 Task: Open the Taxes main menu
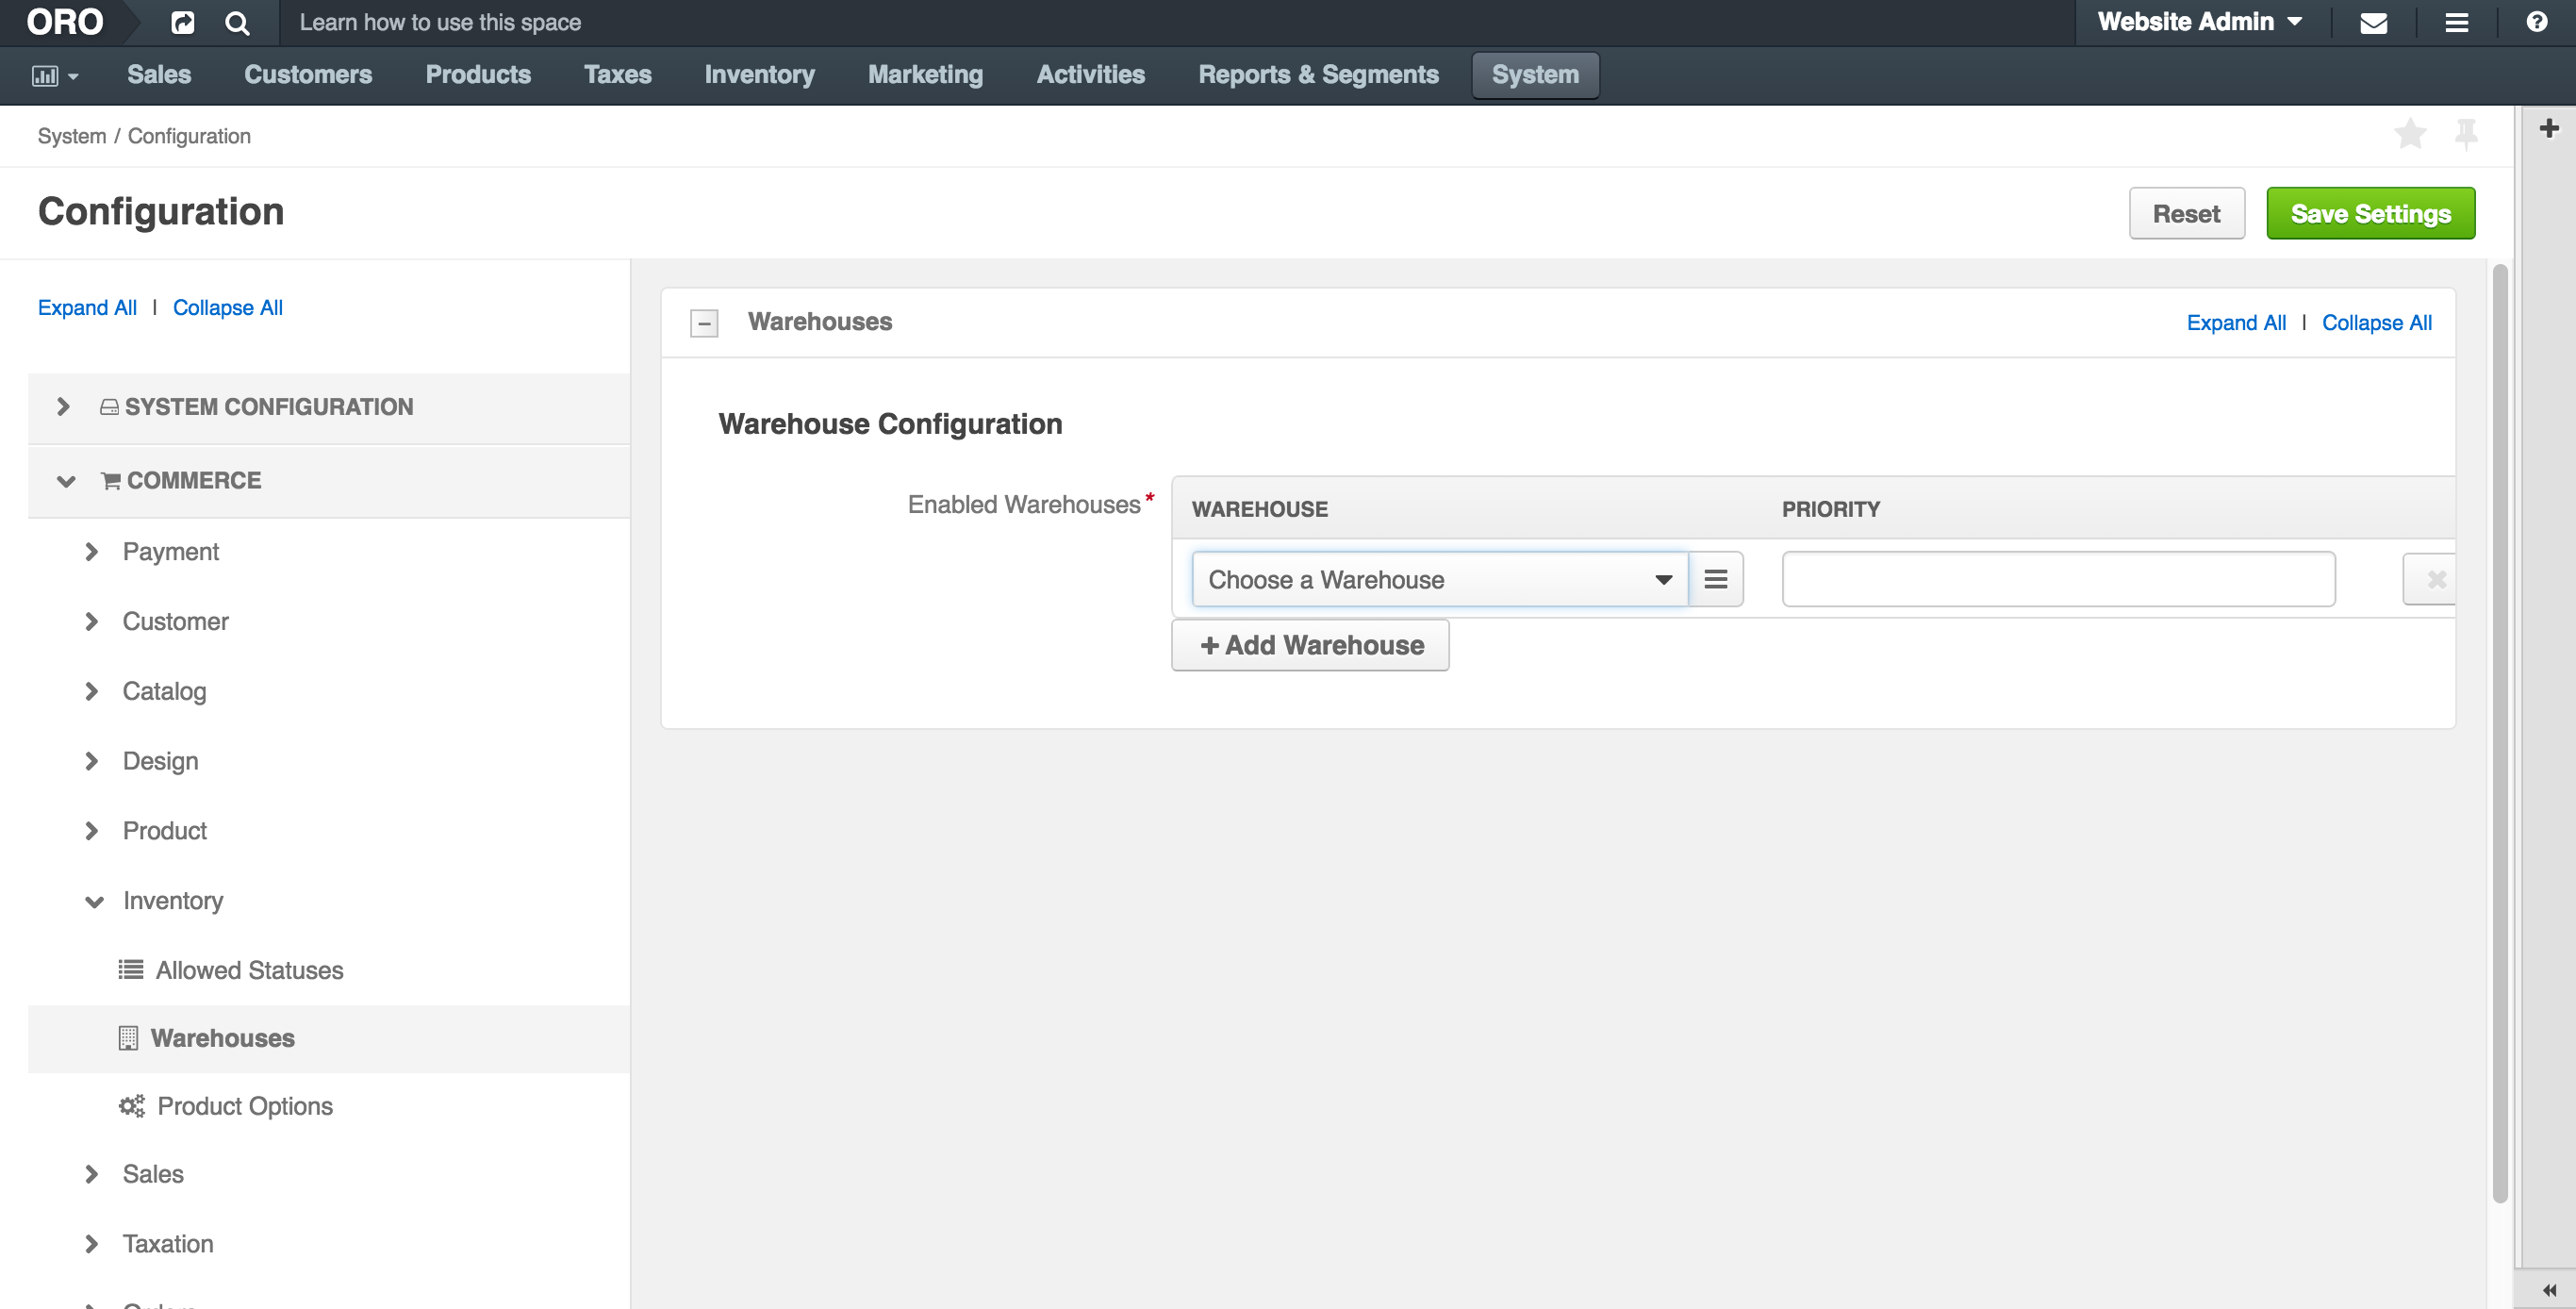(x=617, y=75)
